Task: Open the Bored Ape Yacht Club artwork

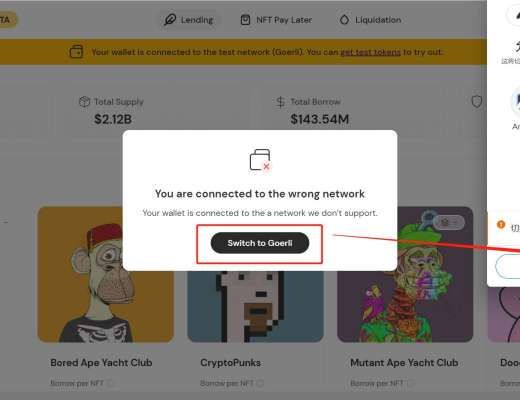Action: (x=106, y=274)
